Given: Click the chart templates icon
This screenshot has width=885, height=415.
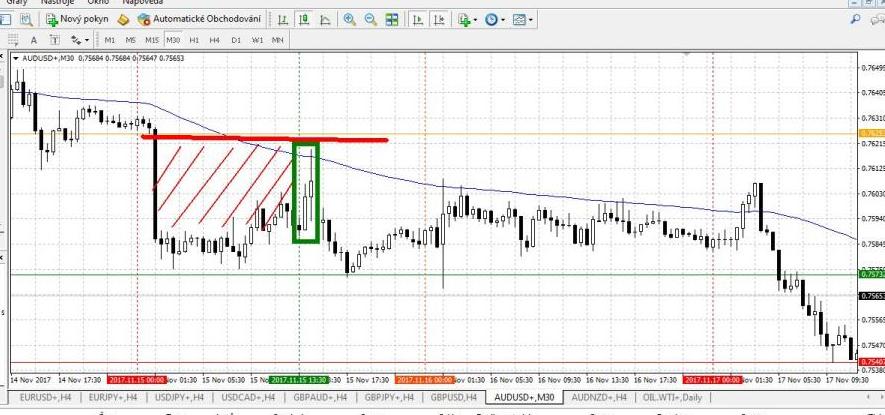Looking at the screenshot, I should point(519,20).
